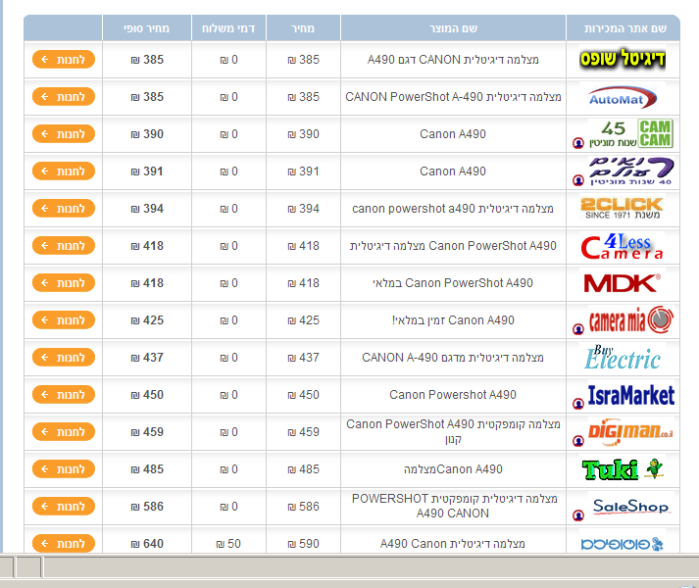Open the 2Click store logo
Viewport: 699px width, 588px height.
pyautogui.click(x=622, y=208)
